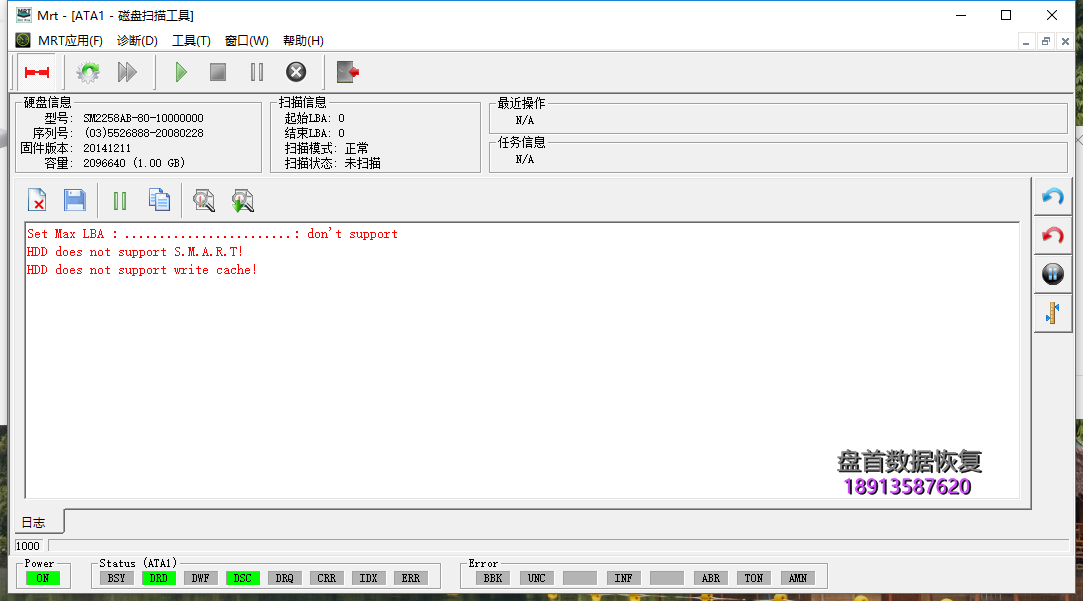Viewport: 1083px width, 601px height.
Task: Click the ruler icon in right sidebar
Action: (1052, 312)
